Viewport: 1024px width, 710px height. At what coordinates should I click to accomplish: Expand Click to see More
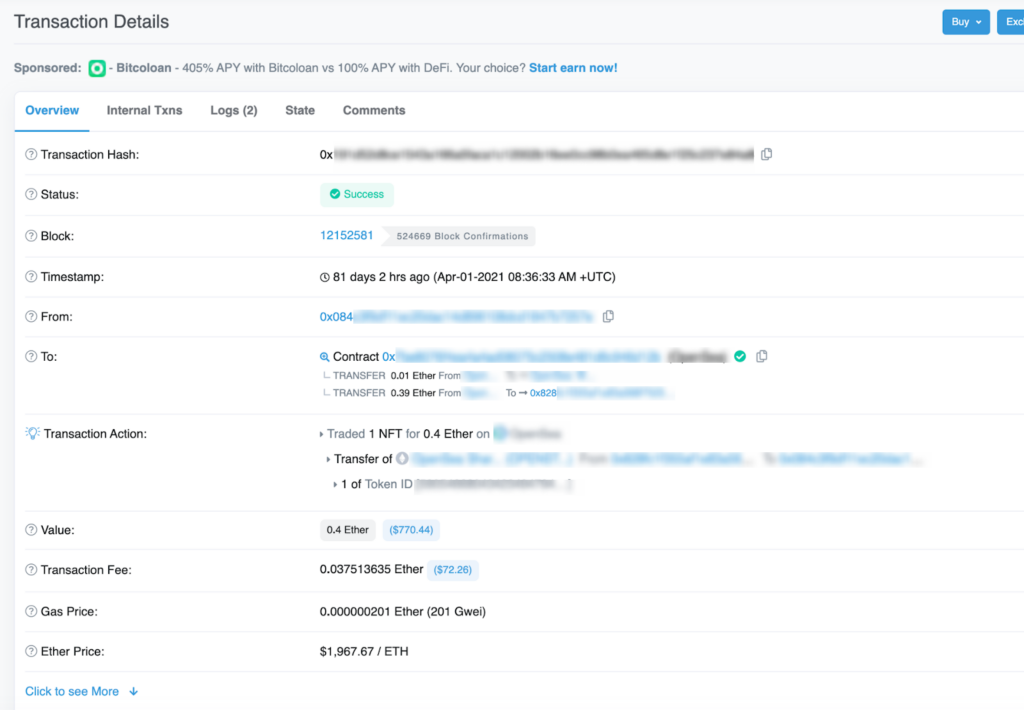tap(82, 691)
